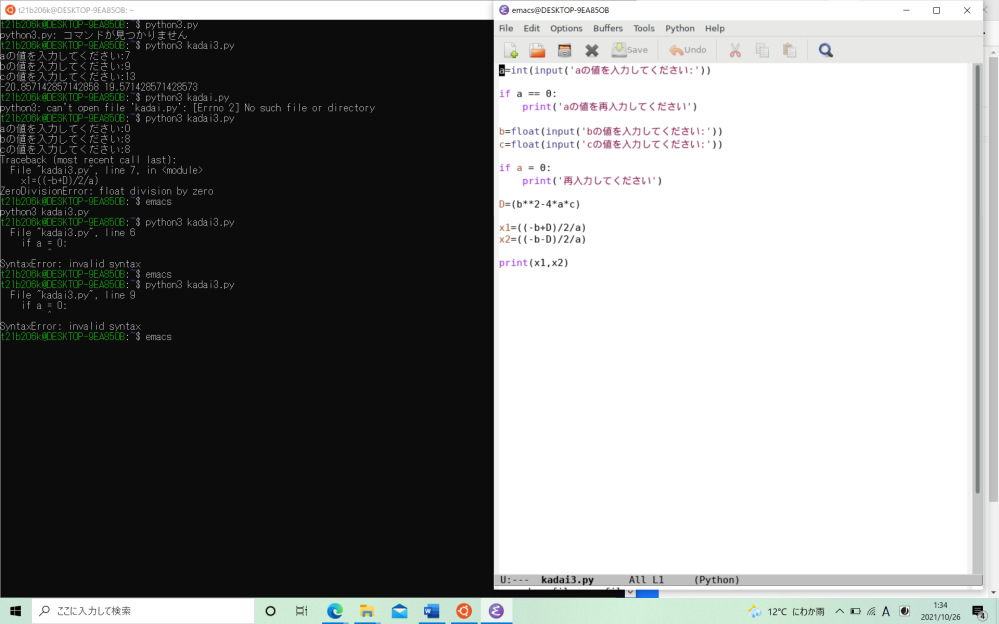The height and width of the screenshot is (624, 999).
Task: Click the Task View icon on taskbar
Action: pos(302,611)
